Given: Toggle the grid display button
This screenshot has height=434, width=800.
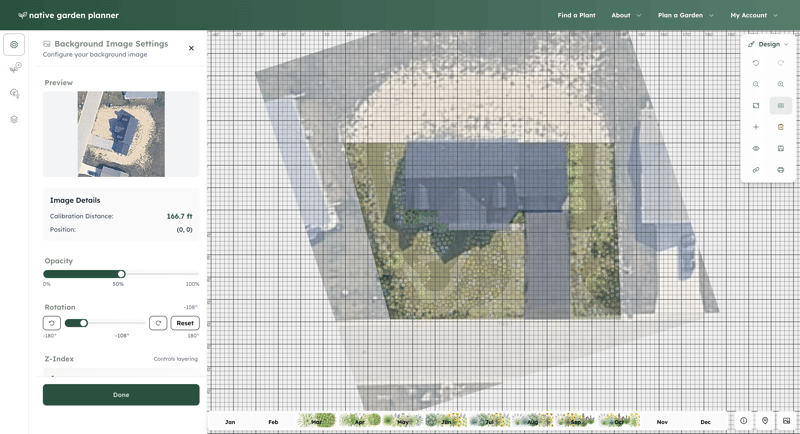Looking at the screenshot, I should click(x=781, y=106).
